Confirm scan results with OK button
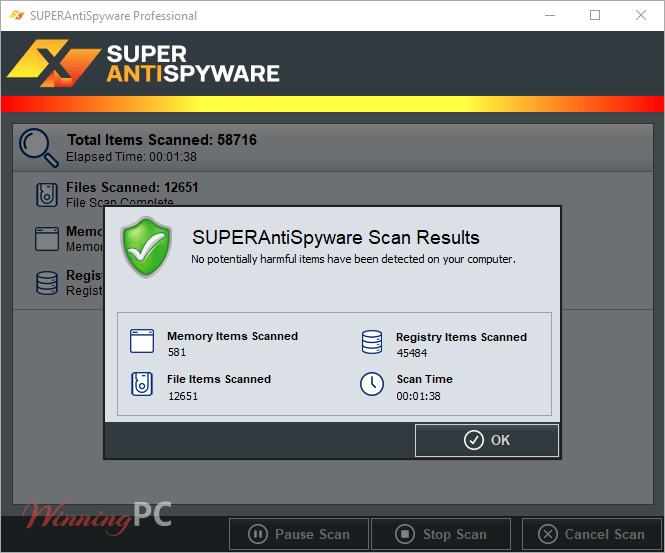 (486, 440)
